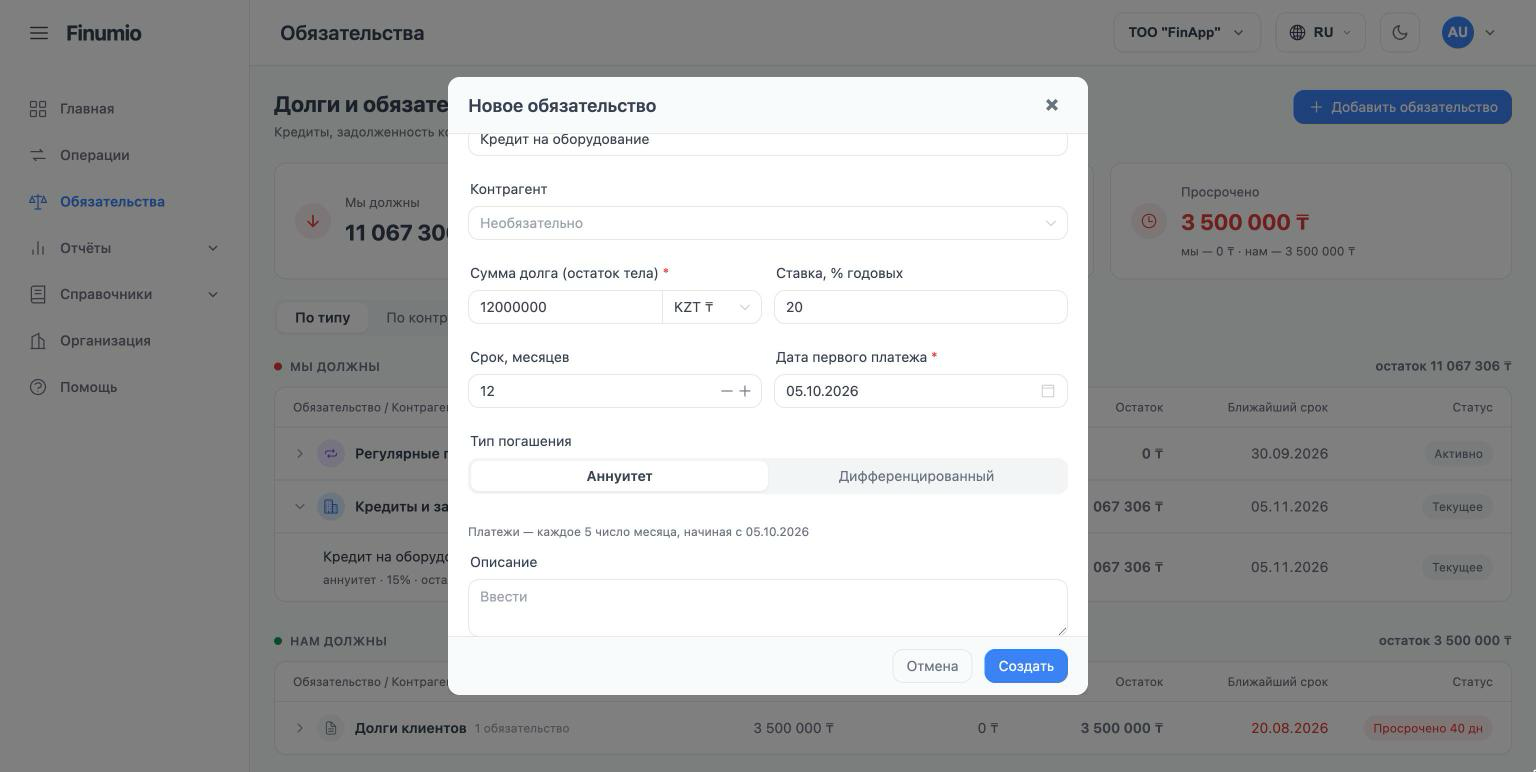Click the Отчёты chart icon in sidebar
This screenshot has height=772, width=1536.
(x=38, y=248)
